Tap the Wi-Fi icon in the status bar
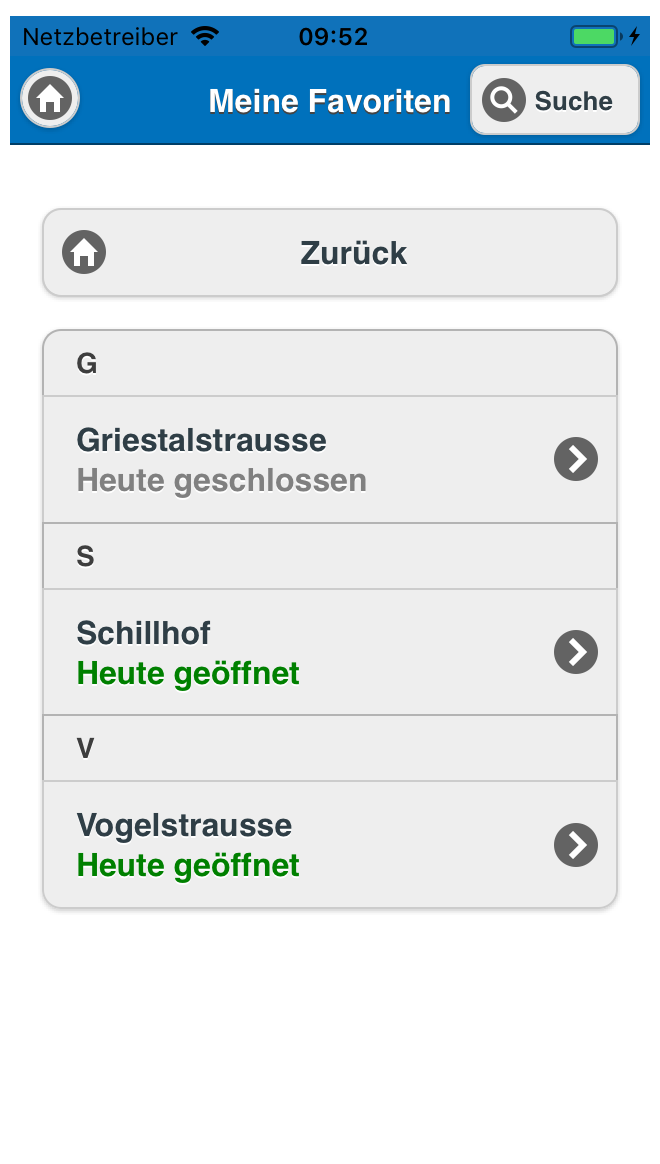The width and height of the screenshot is (660, 1164). [205, 37]
